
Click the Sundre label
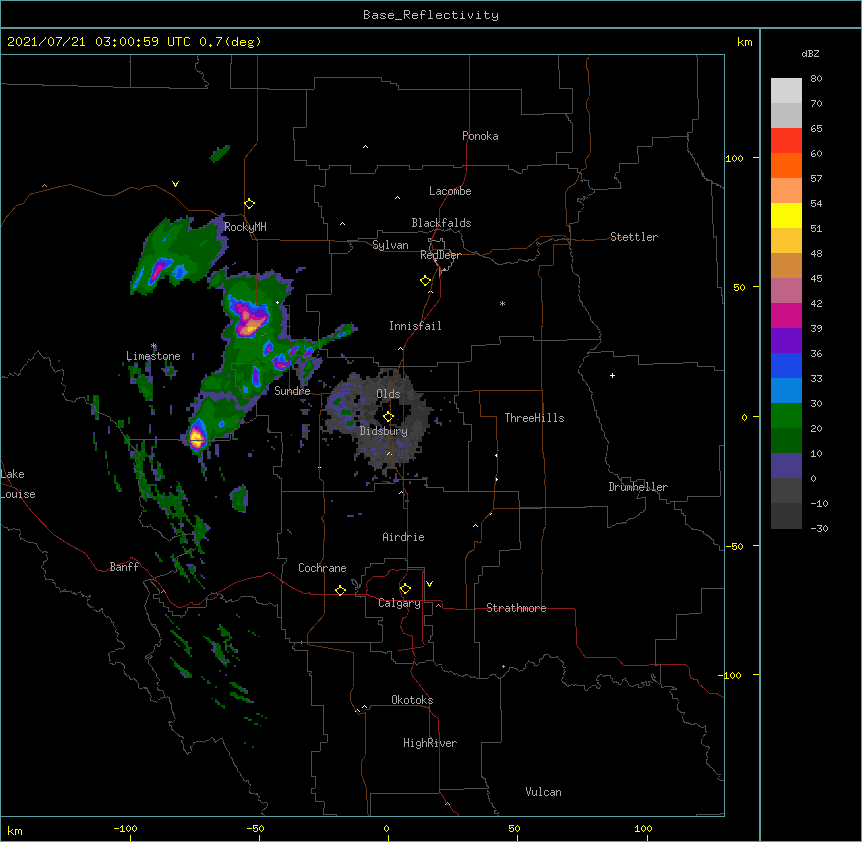[292, 391]
